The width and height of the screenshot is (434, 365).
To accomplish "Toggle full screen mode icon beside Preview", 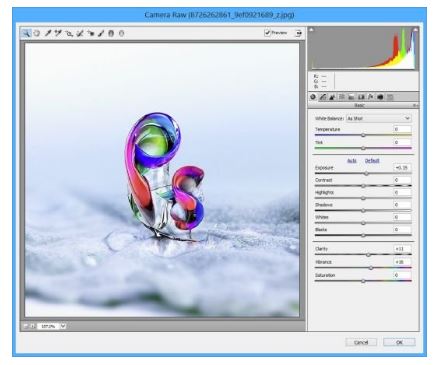I will tap(298, 33).
